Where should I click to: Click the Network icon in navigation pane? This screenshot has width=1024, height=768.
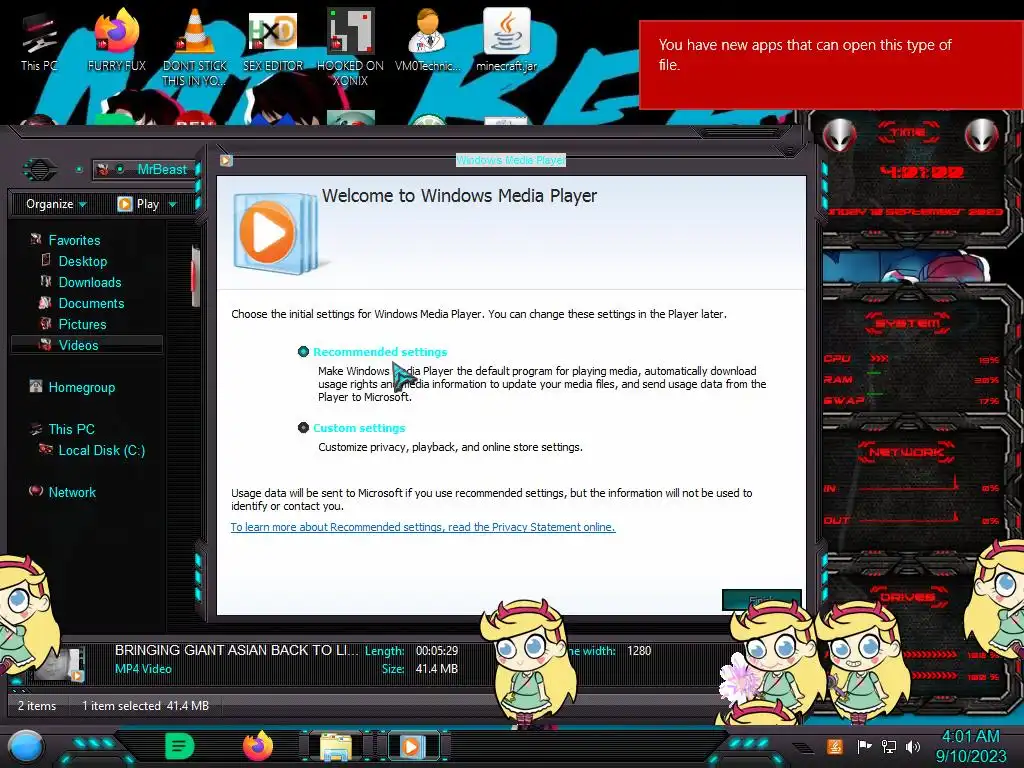point(36,491)
